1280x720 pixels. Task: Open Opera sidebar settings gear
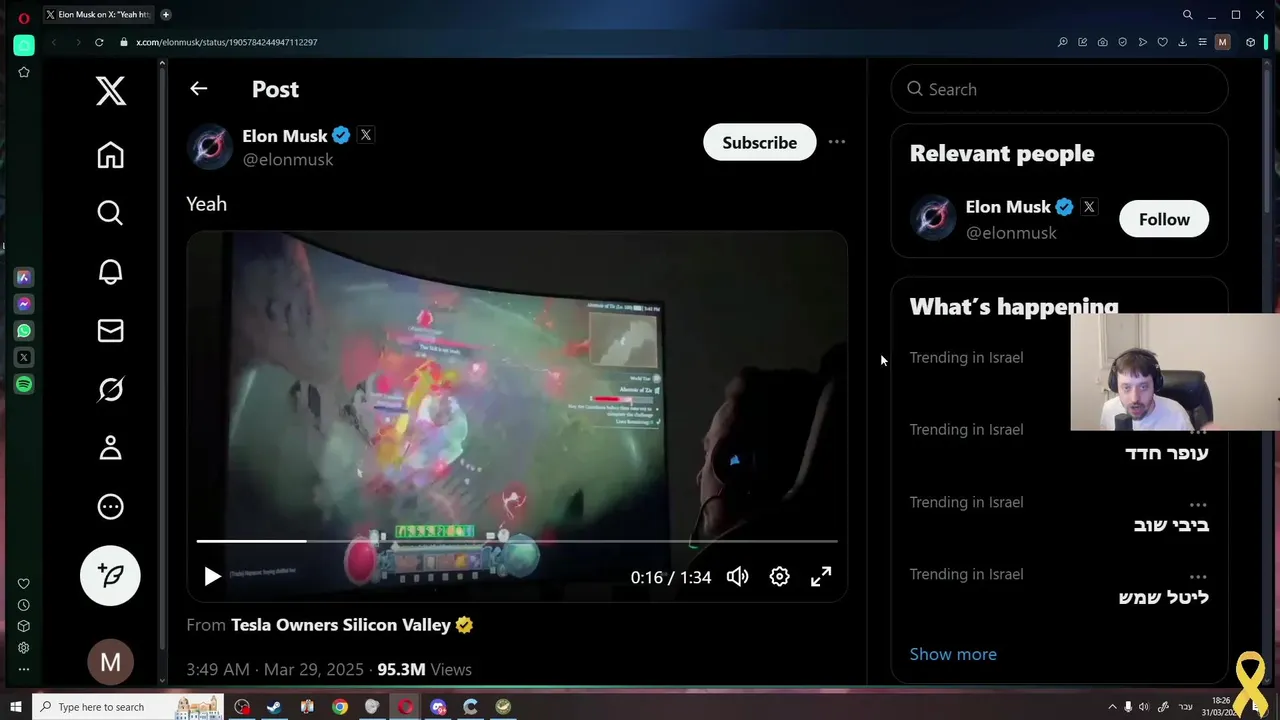pos(24,648)
